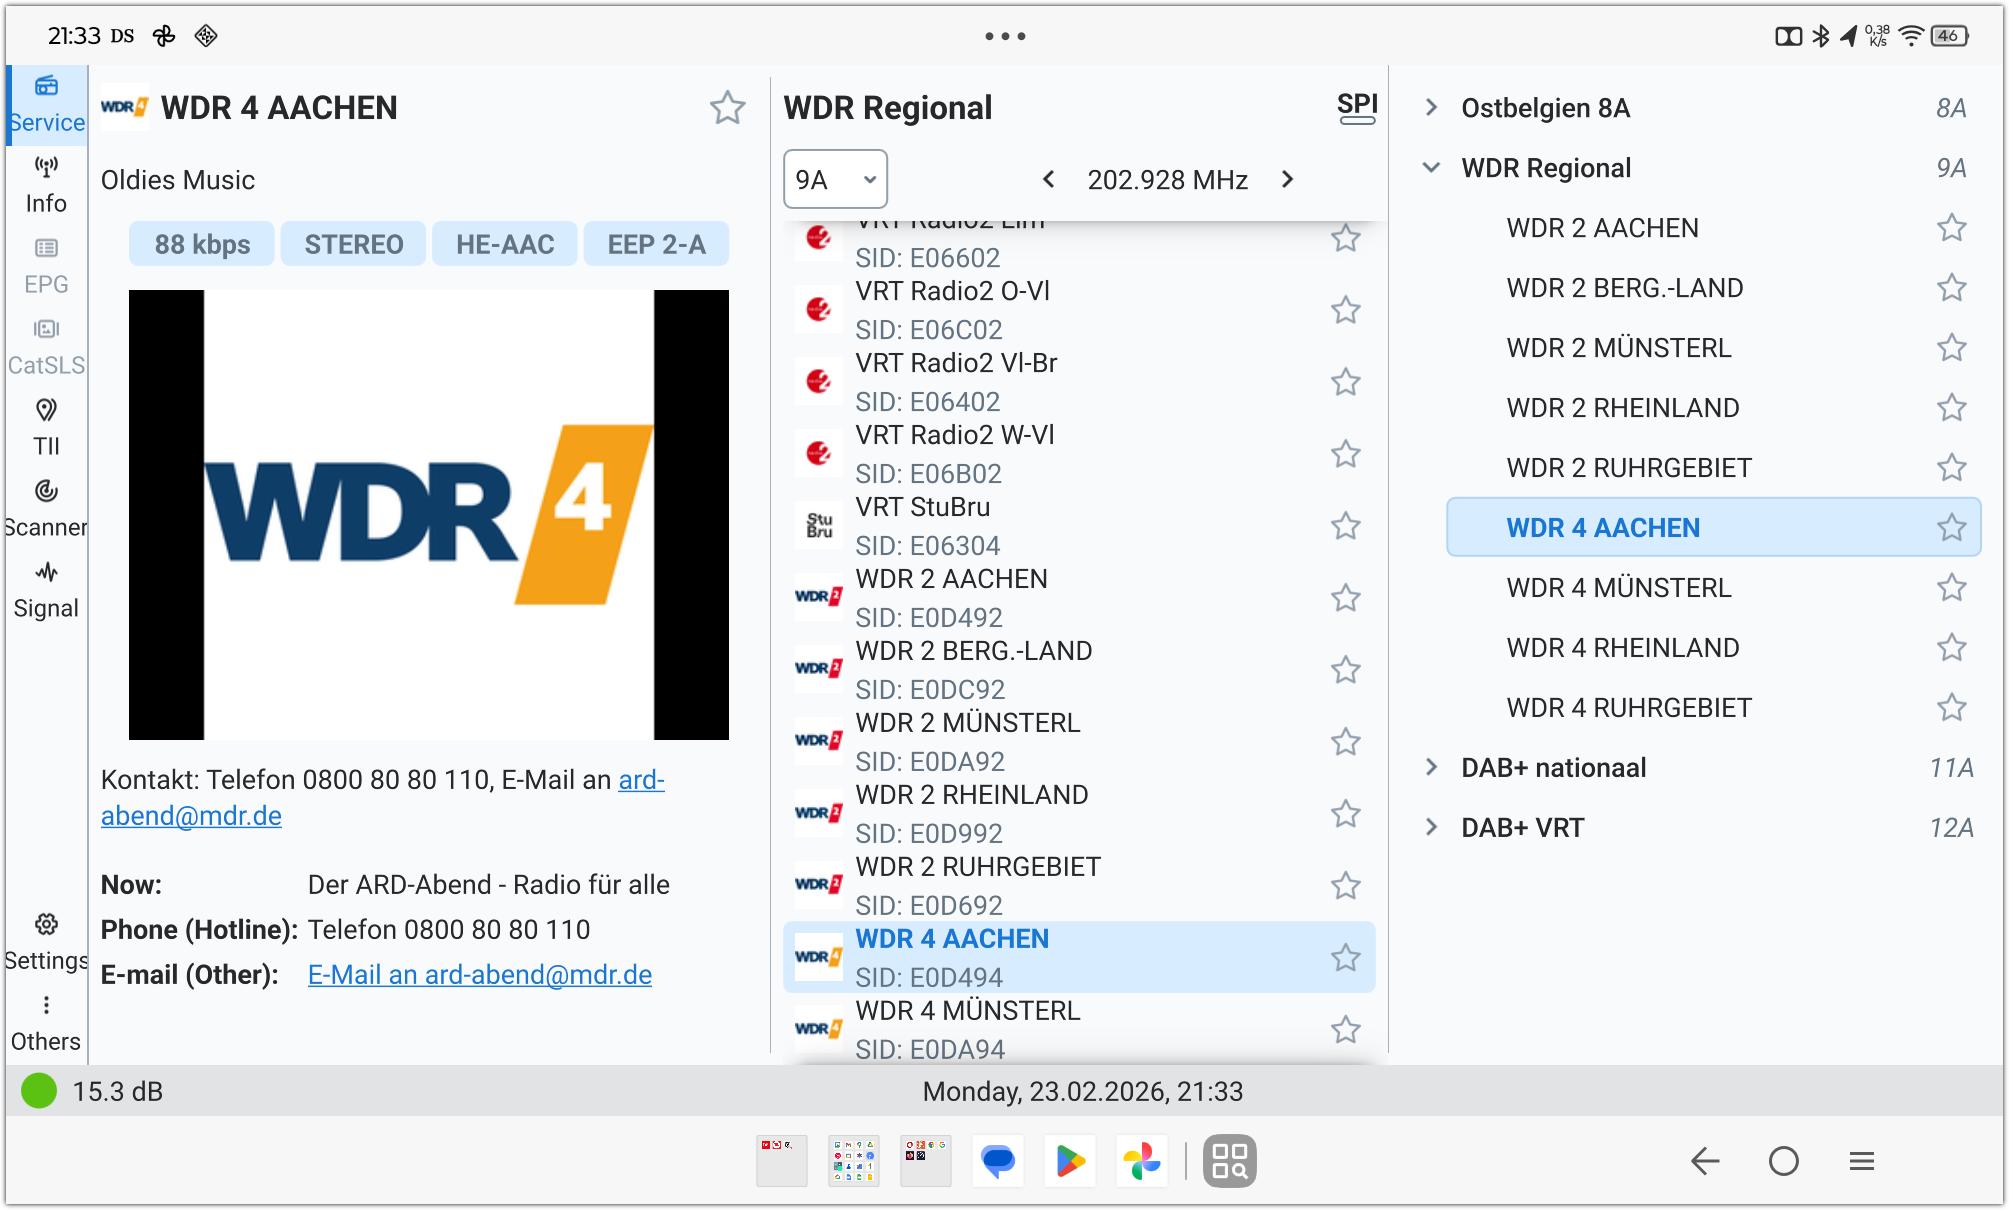This screenshot has height=1210, width=2009.
Task: Step to previous frequency with left arrow
Action: tap(1048, 180)
